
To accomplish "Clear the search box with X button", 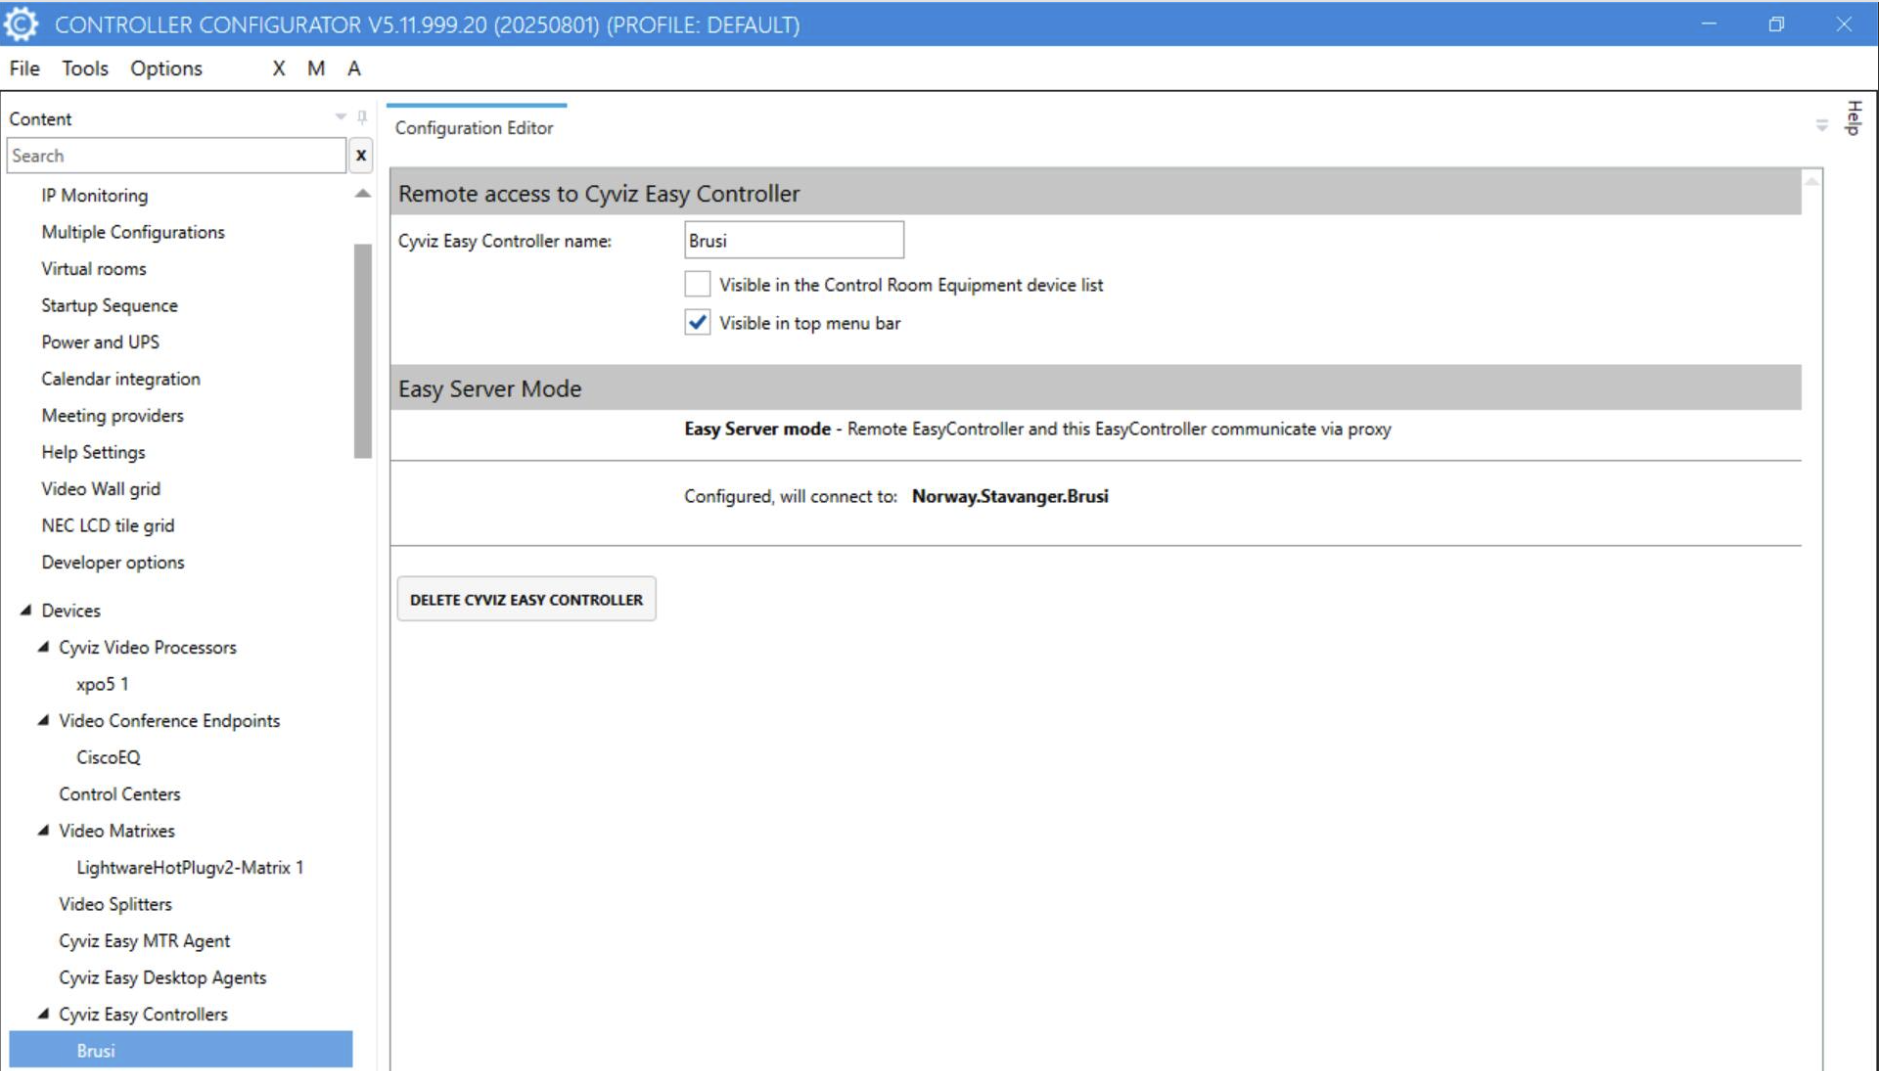I will [361, 156].
